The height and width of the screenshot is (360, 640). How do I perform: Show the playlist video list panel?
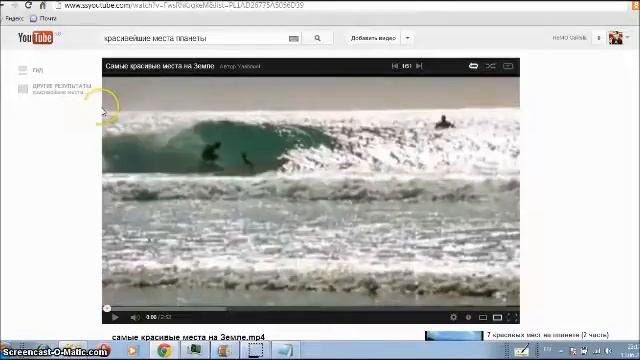click(x=508, y=66)
